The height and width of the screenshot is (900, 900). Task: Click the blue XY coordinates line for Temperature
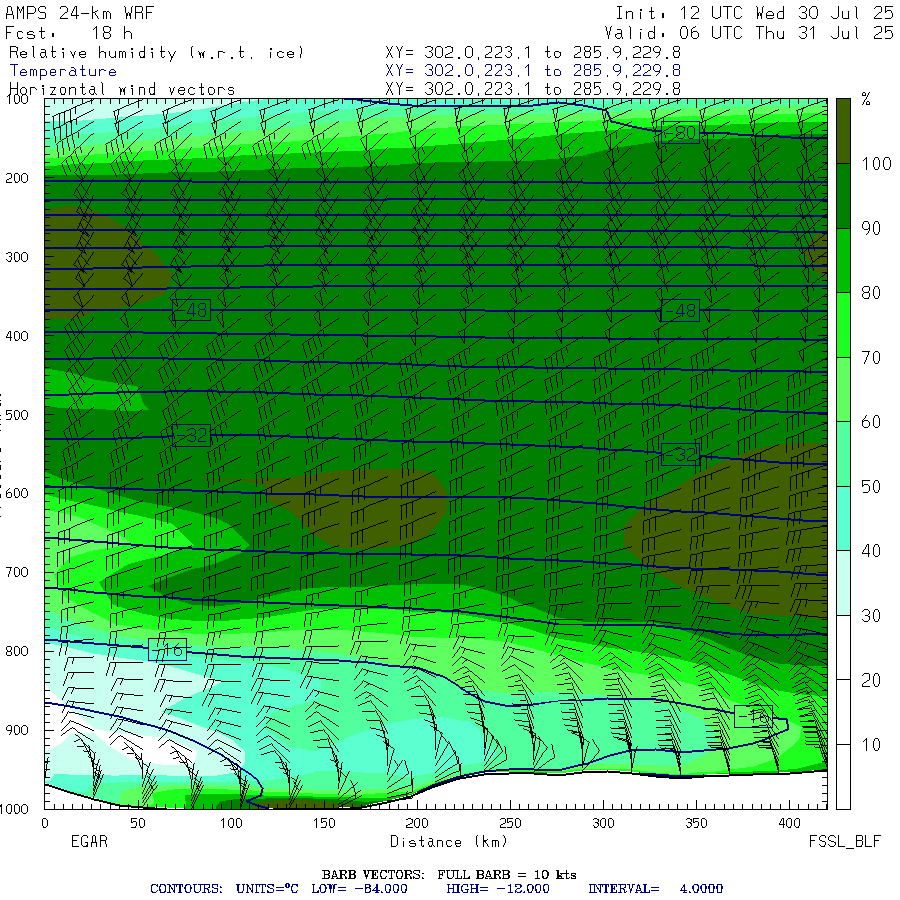[x=533, y=71]
